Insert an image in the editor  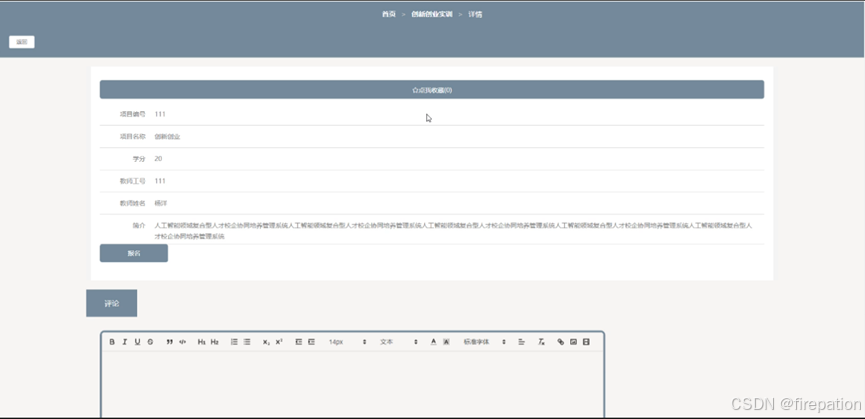coord(573,342)
